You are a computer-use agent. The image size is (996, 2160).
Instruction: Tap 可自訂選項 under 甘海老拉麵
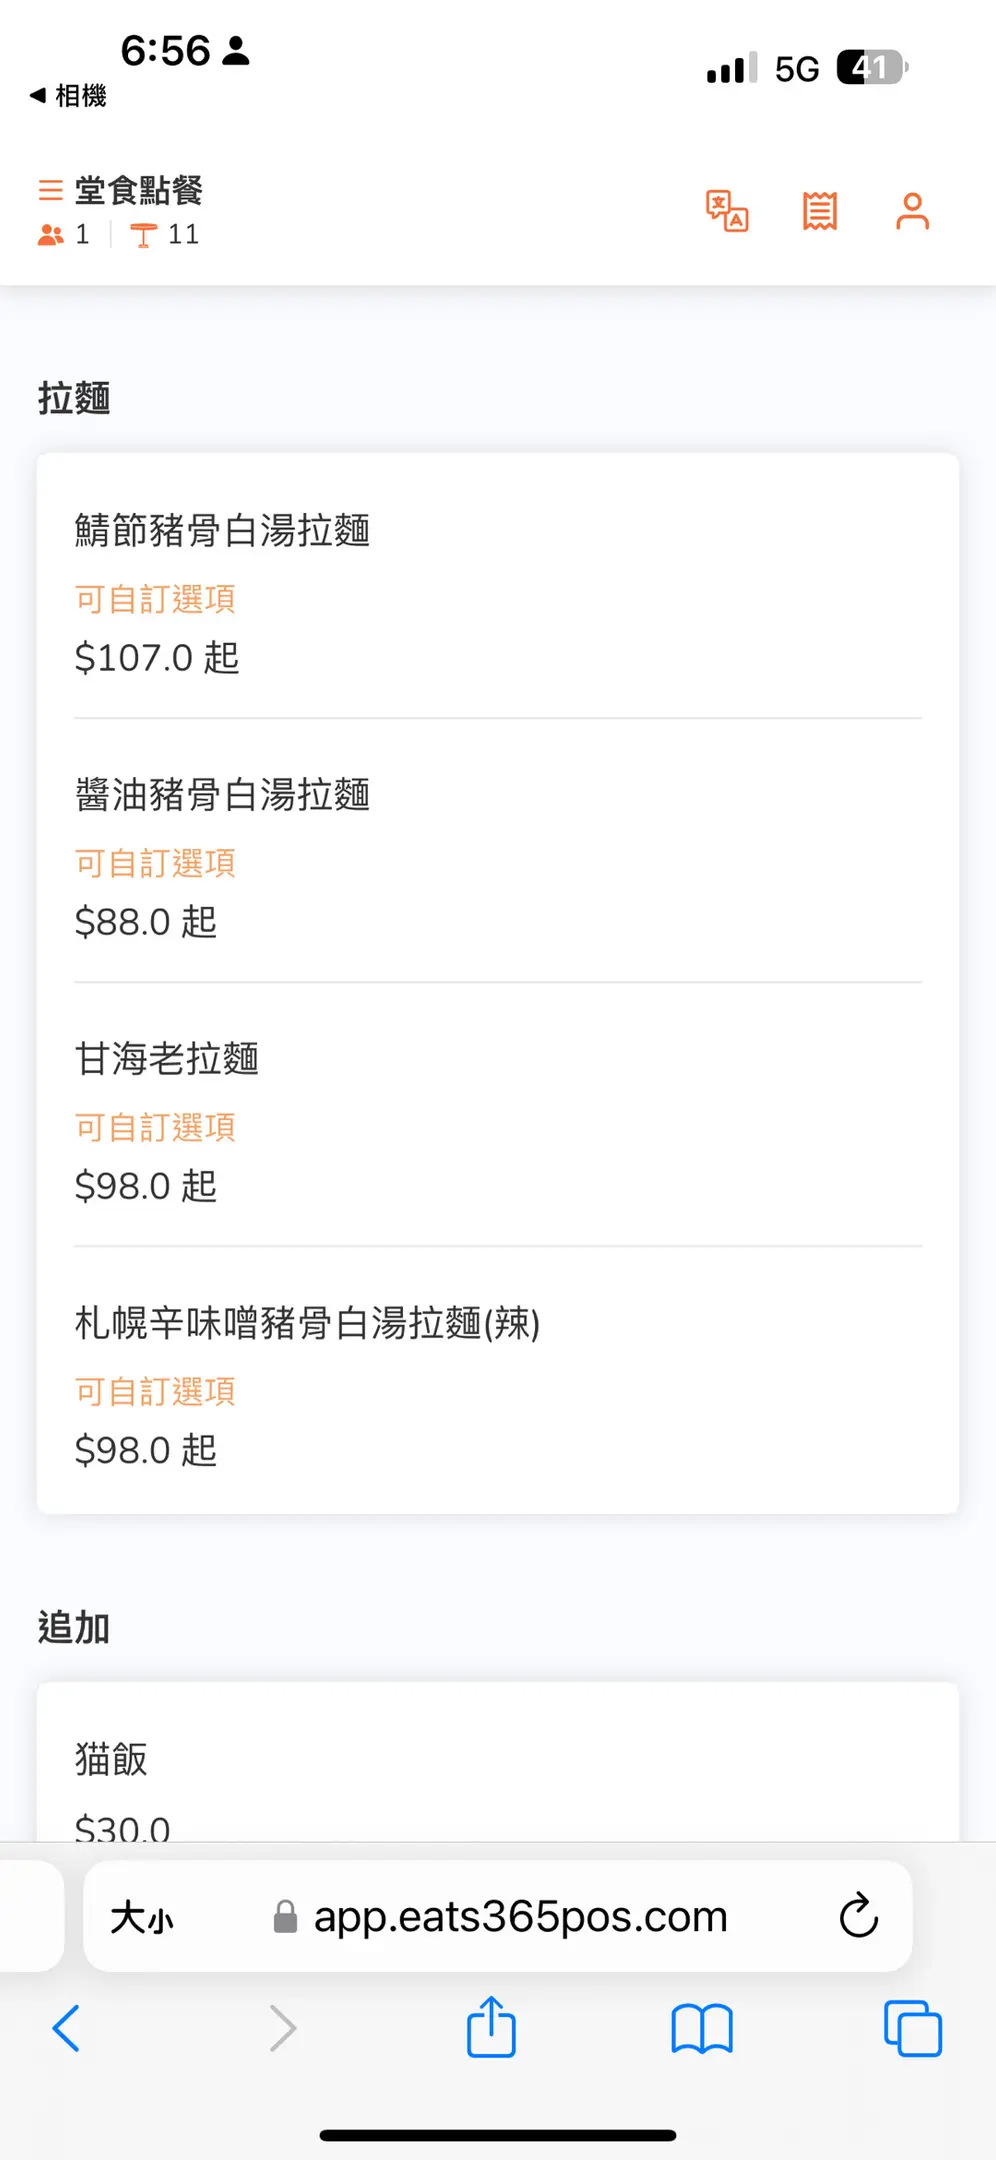click(155, 1128)
